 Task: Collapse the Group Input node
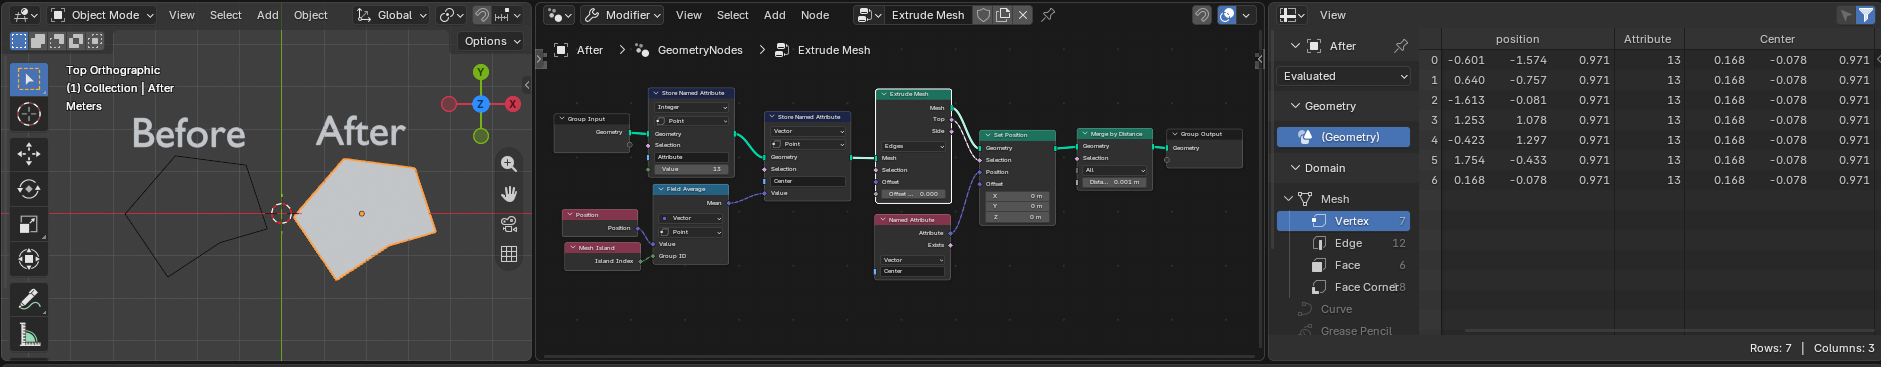tap(562, 119)
